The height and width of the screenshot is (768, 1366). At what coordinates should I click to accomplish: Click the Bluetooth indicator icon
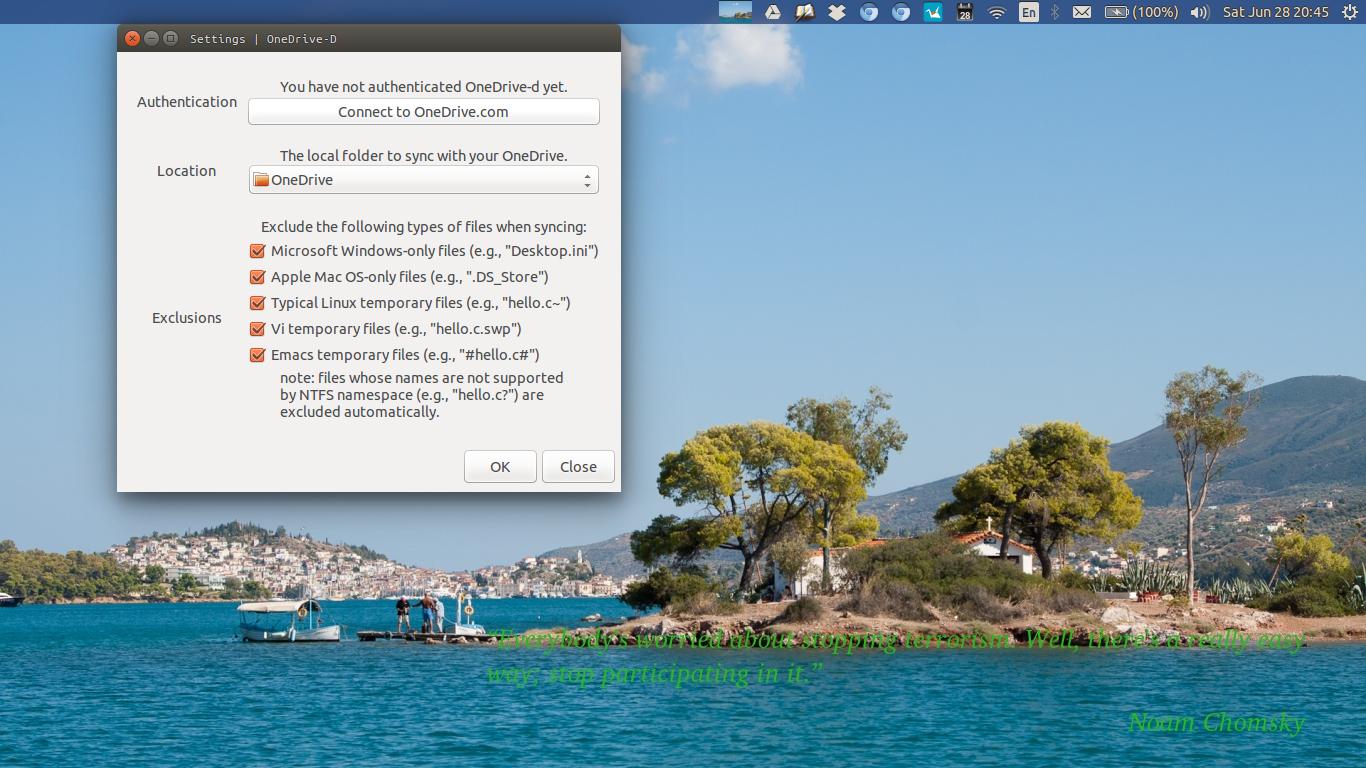(1054, 12)
